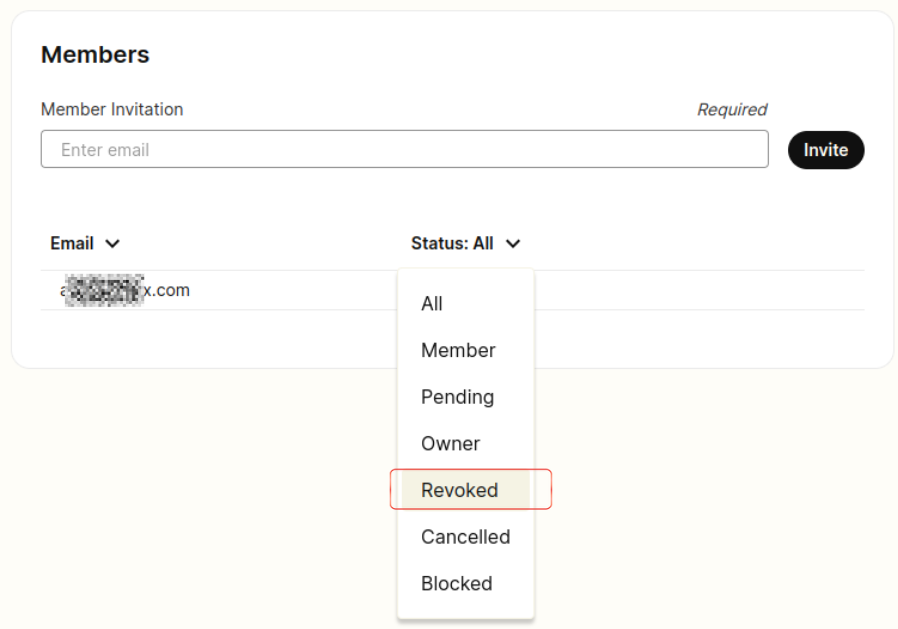This screenshot has width=898, height=629.
Task: Click the chevron icon beside Email header
Action: [x=113, y=243]
